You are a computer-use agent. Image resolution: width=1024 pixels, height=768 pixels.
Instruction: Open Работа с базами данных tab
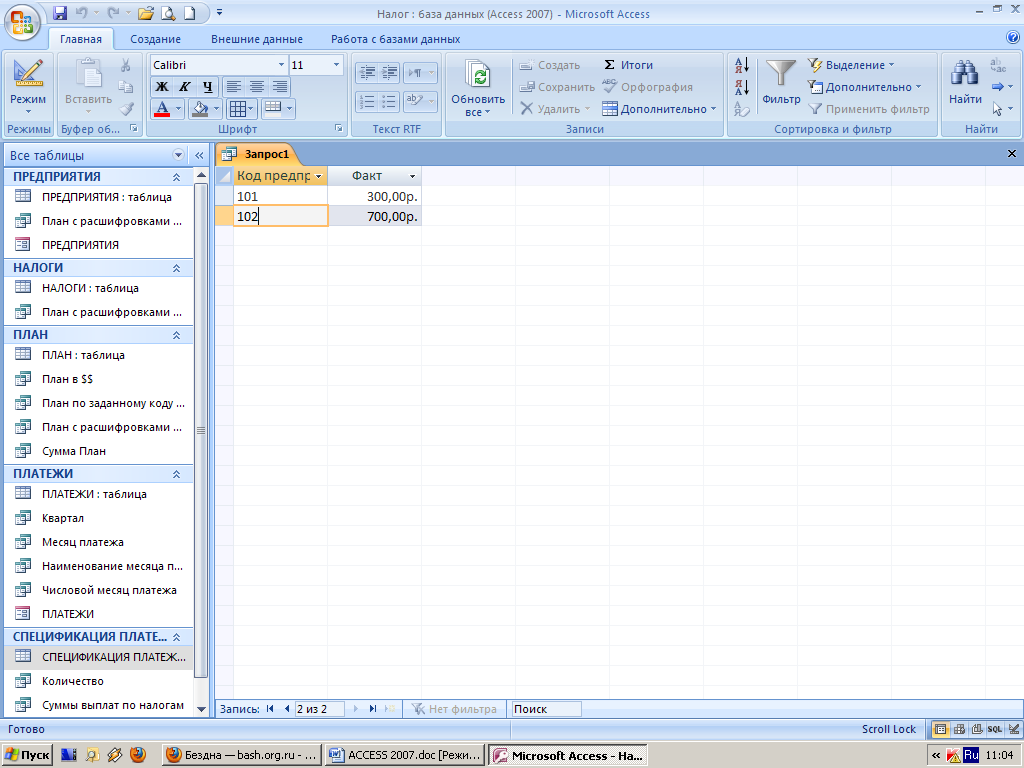point(395,39)
